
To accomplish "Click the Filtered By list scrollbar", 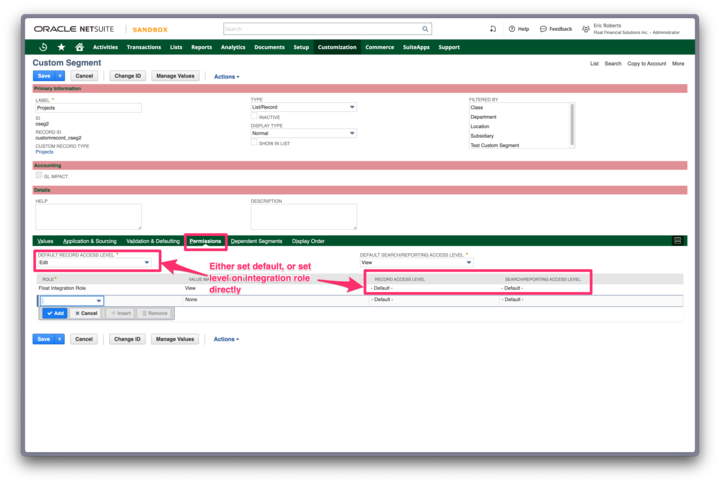I will (572, 120).
